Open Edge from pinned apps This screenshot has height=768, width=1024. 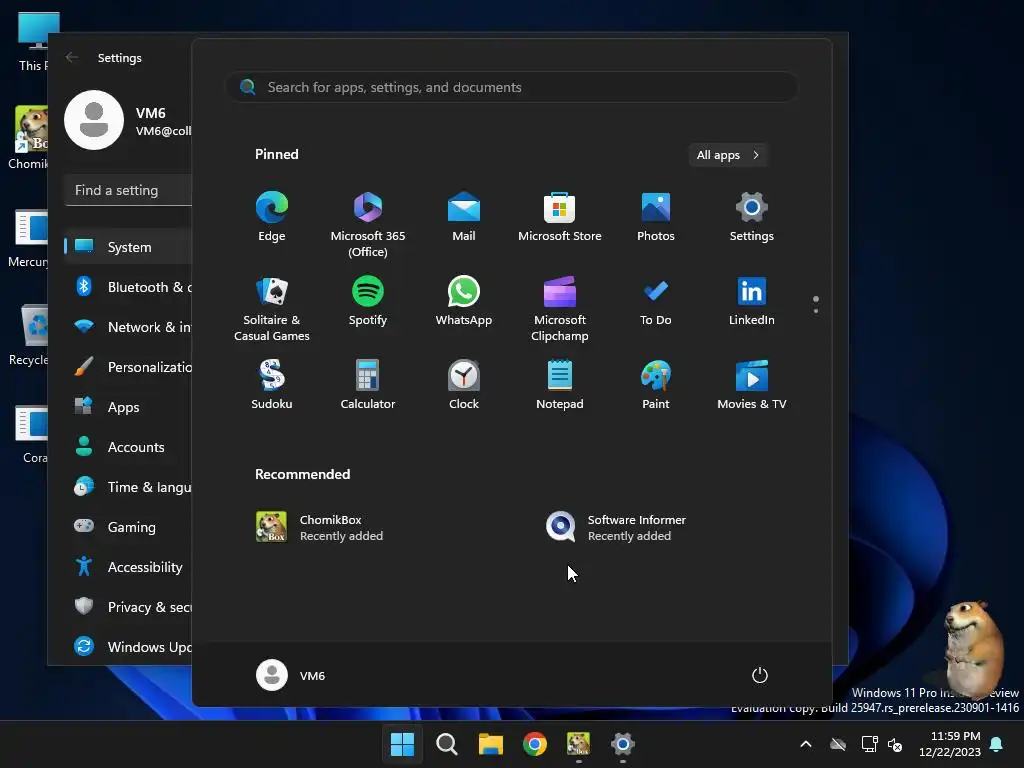(x=272, y=217)
